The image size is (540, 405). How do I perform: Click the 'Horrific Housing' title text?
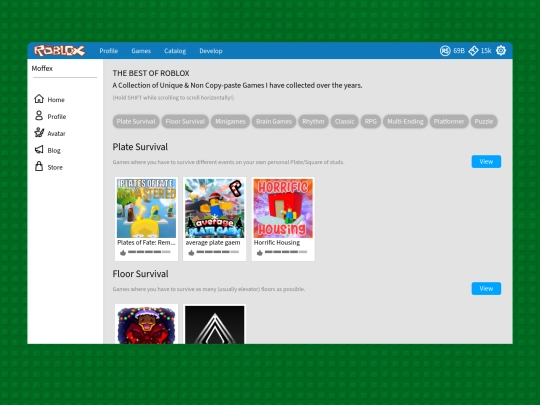pyautogui.click(x=277, y=242)
